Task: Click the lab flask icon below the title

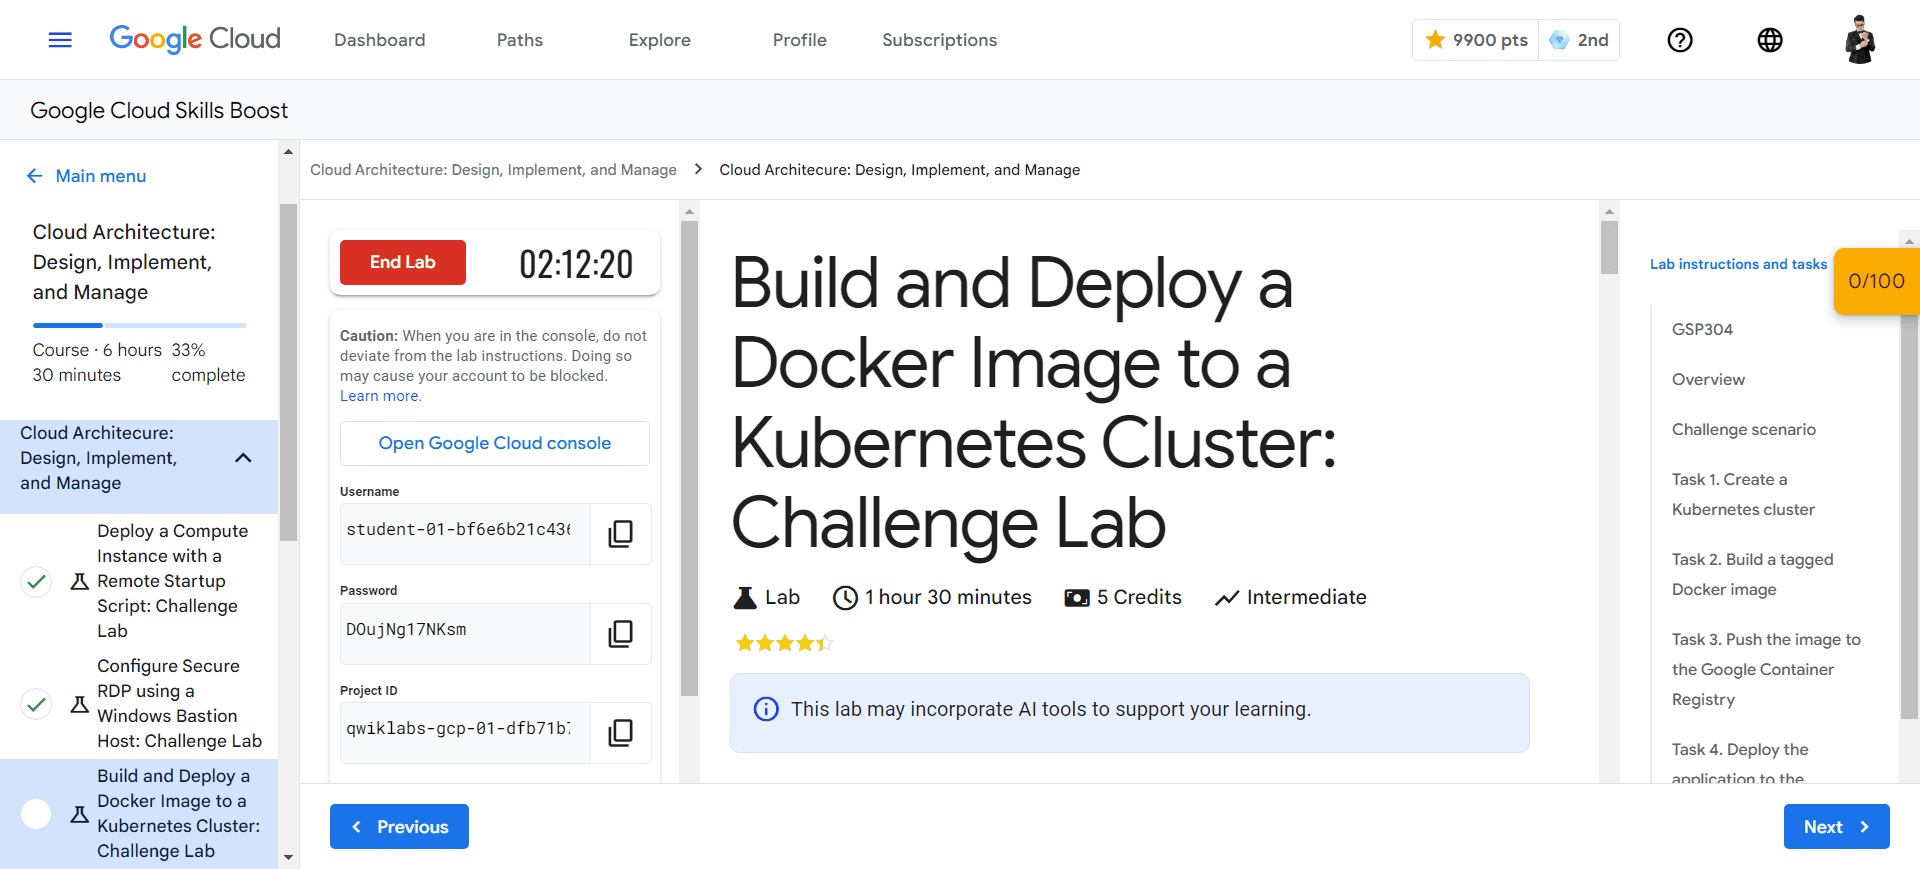Action: [745, 598]
